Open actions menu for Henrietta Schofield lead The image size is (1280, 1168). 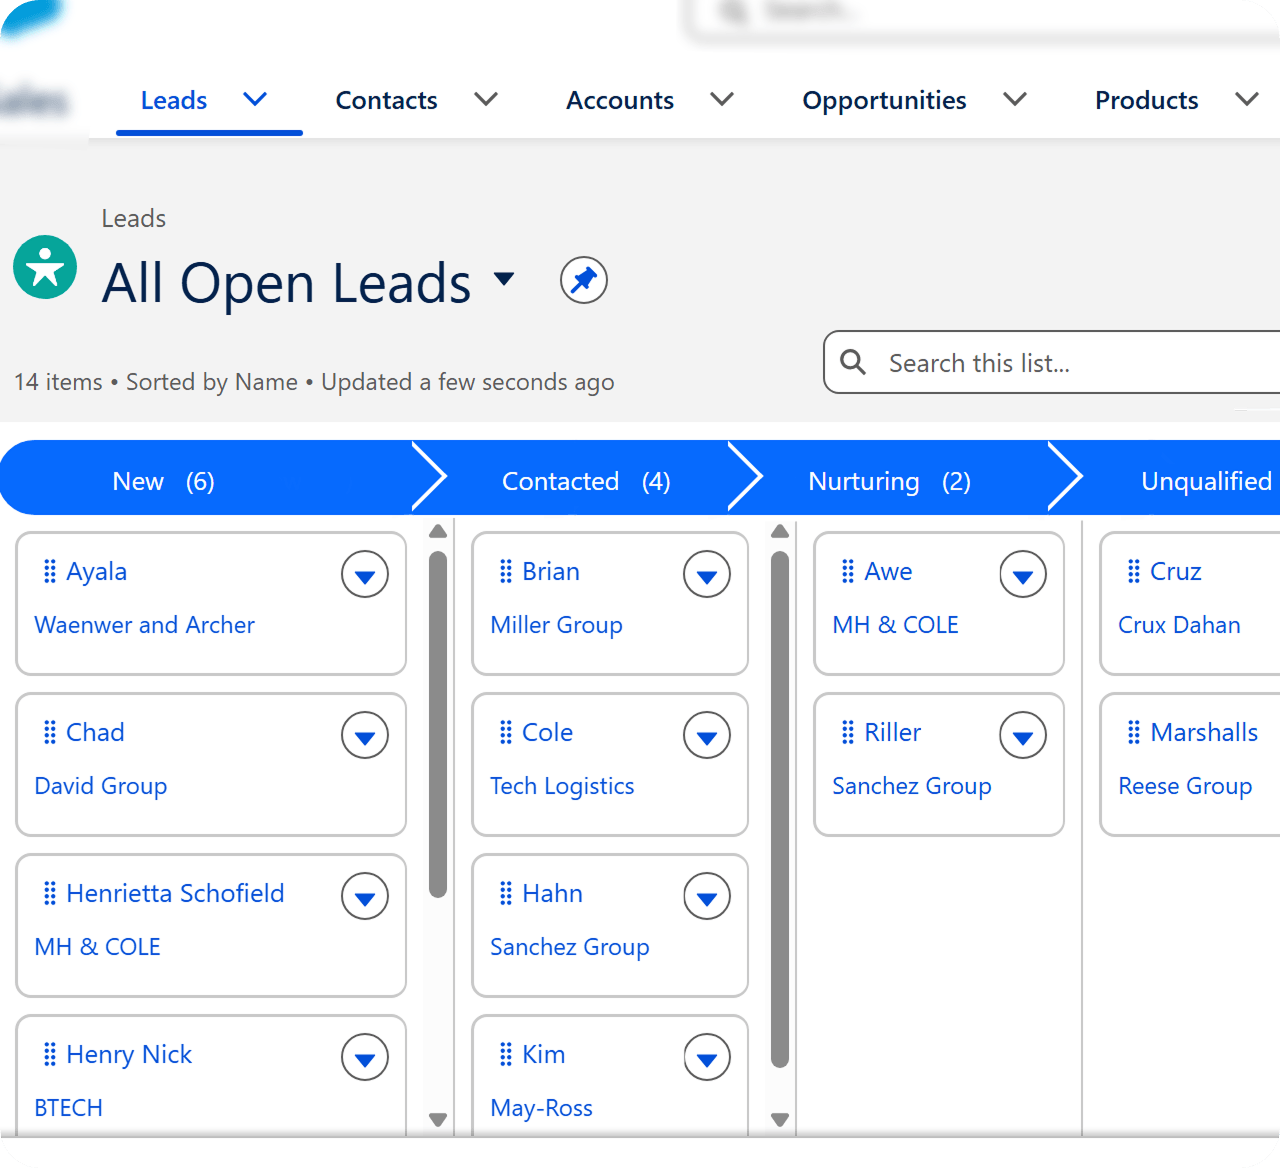(365, 897)
